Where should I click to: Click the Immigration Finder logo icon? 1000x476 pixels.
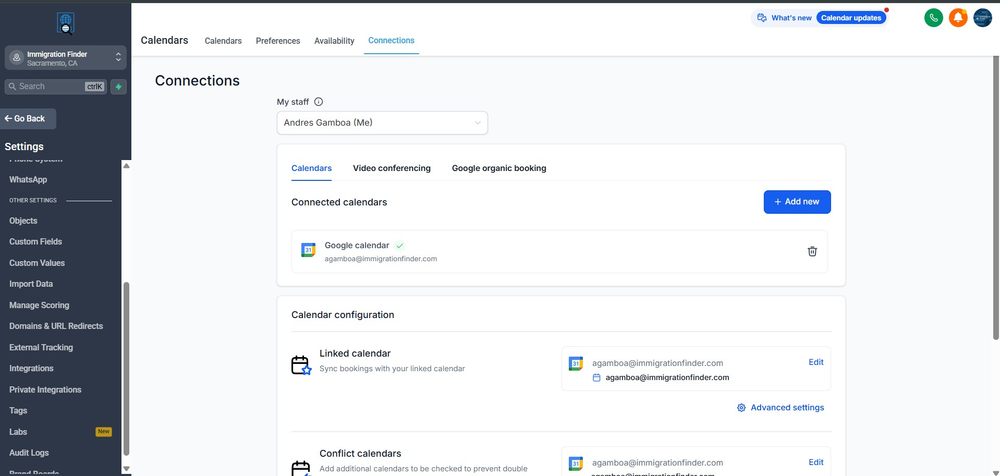coord(65,23)
